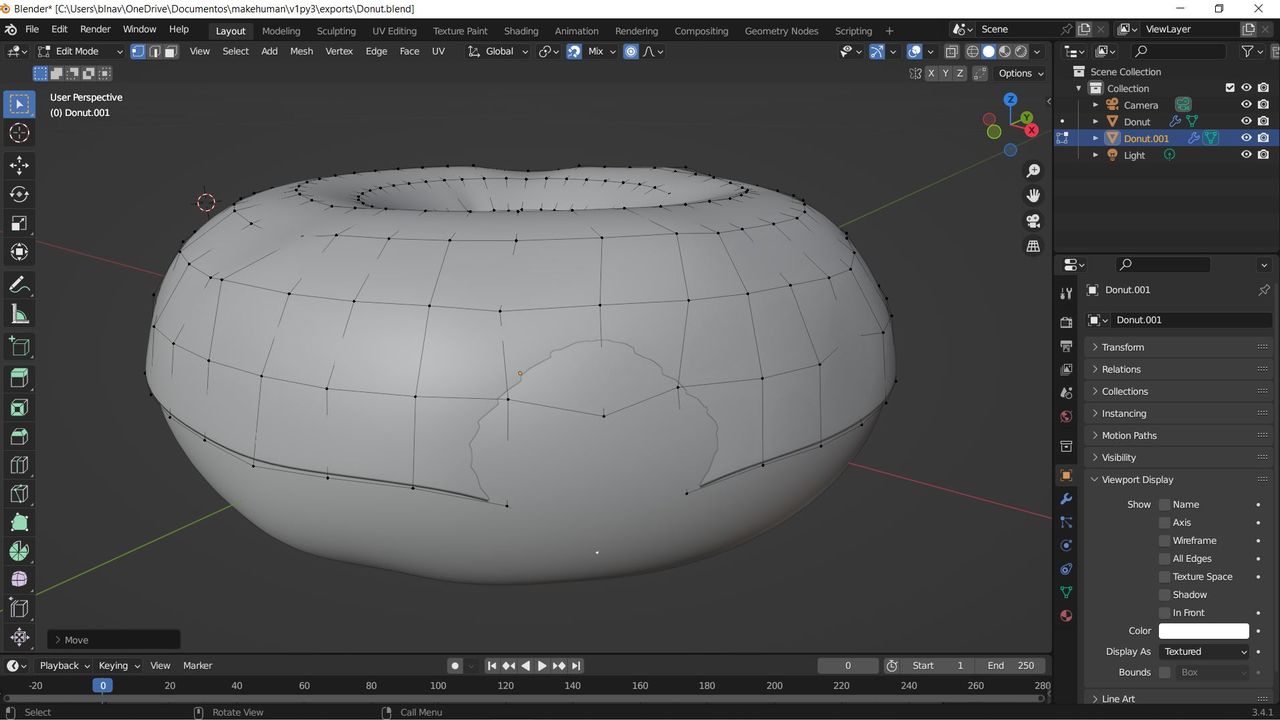Image resolution: width=1280 pixels, height=720 pixels.
Task: Click the current frame field showing 0
Action: (x=848, y=665)
